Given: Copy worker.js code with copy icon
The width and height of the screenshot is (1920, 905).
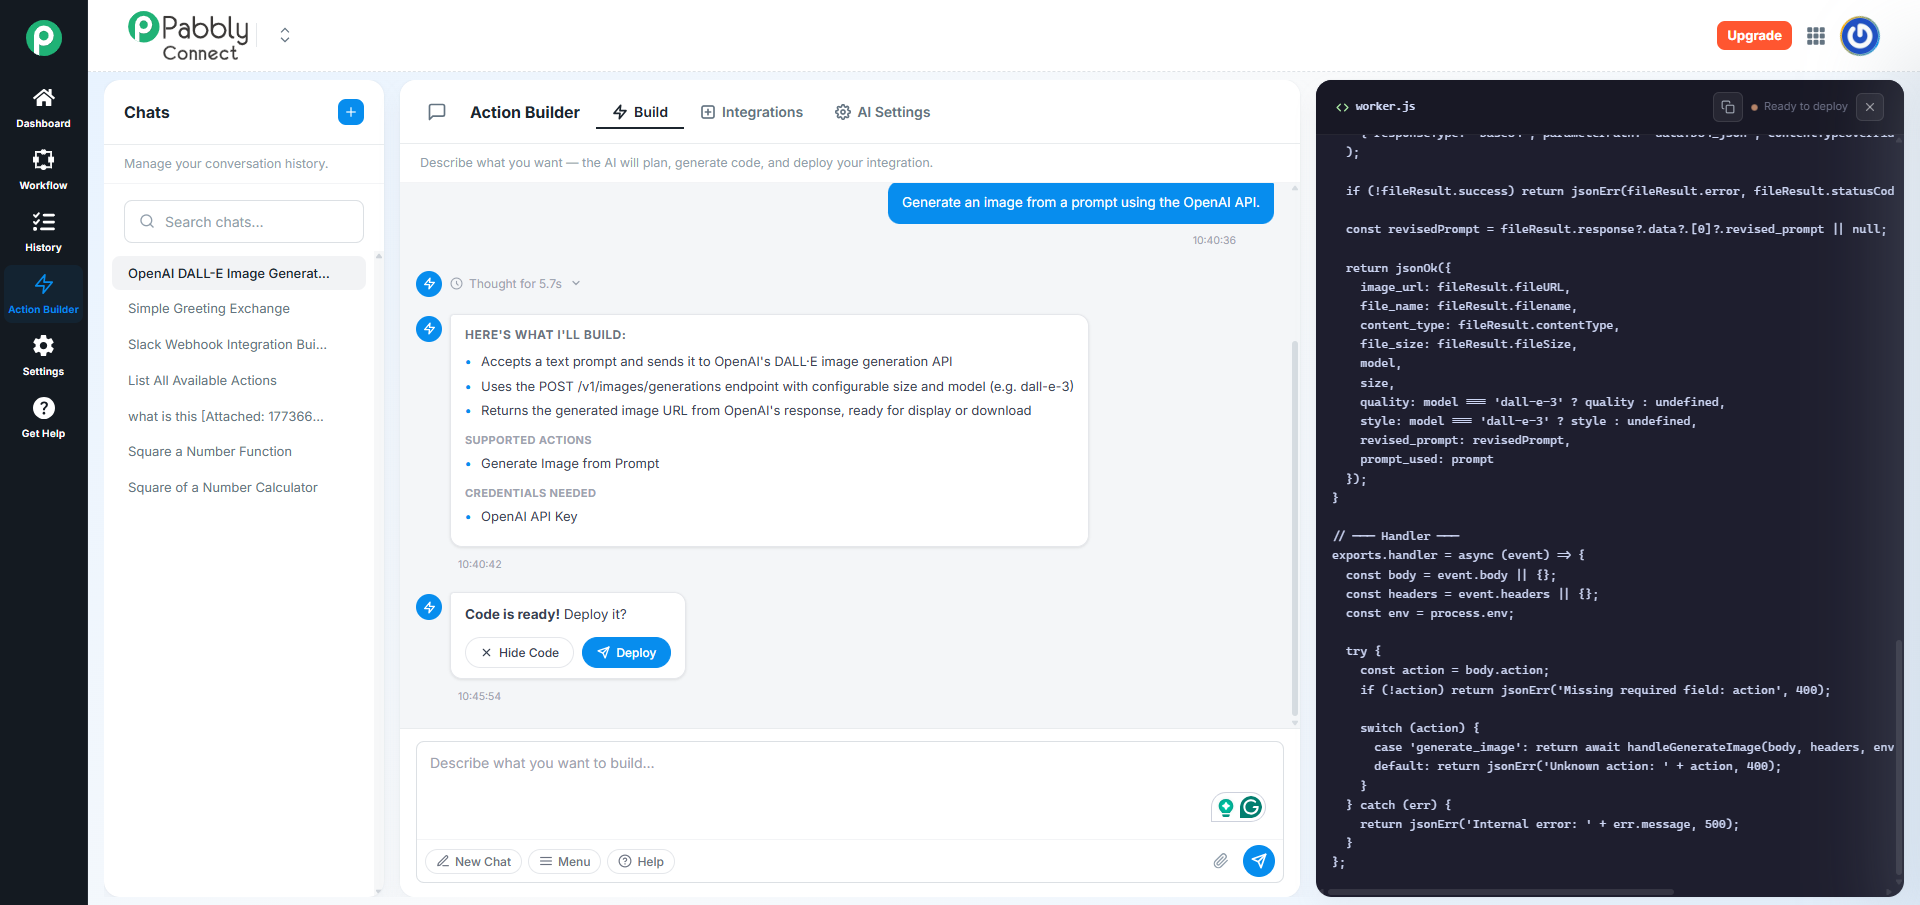Looking at the screenshot, I should pos(1727,107).
